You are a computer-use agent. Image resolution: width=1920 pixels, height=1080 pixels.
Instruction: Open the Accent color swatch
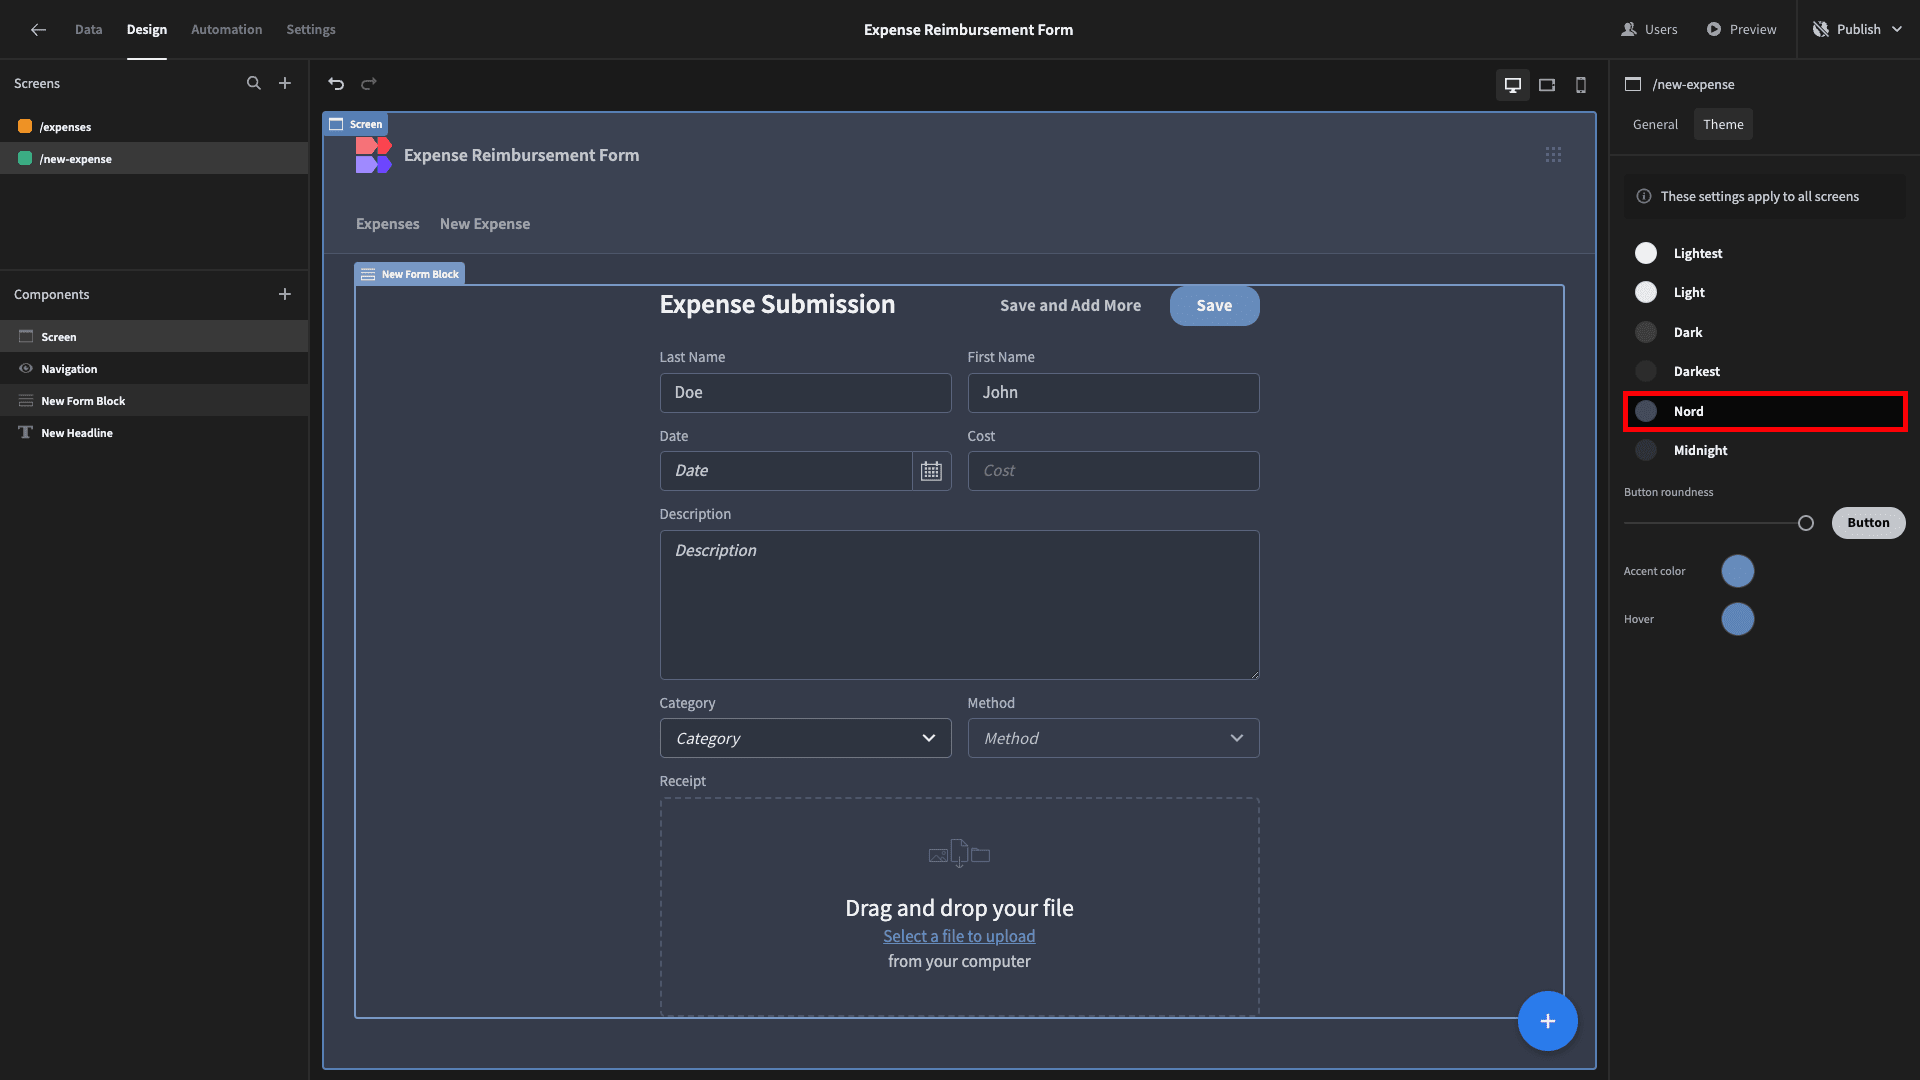click(x=1738, y=571)
